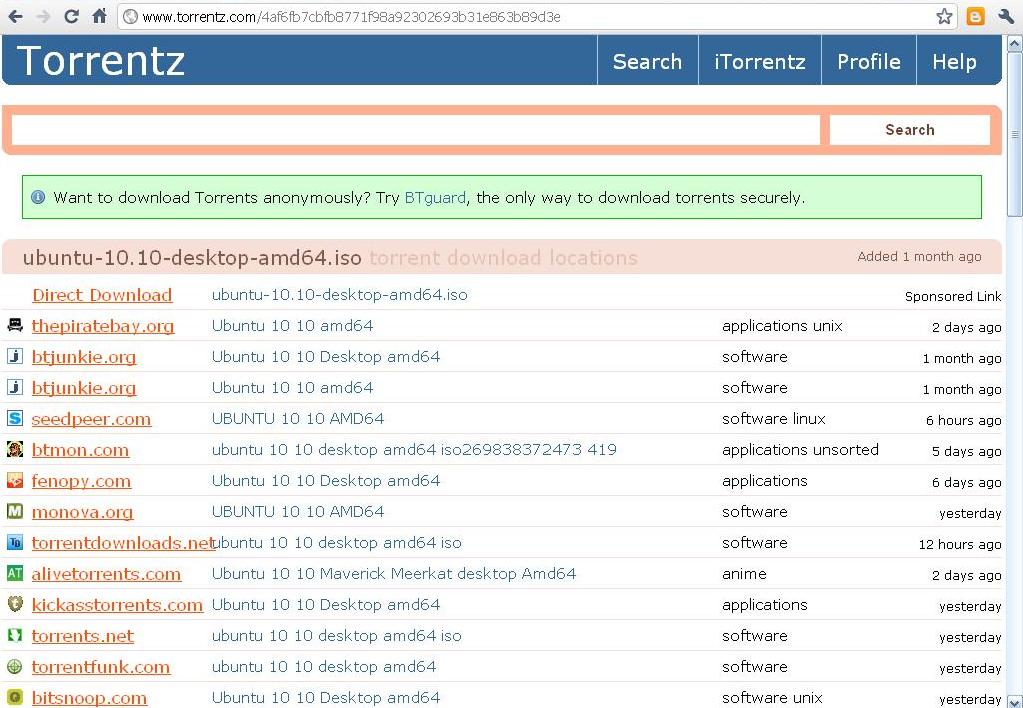This screenshot has width=1023, height=708.
Task: Click the bitsnoop.com favicon
Action: [x=14, y=697]
